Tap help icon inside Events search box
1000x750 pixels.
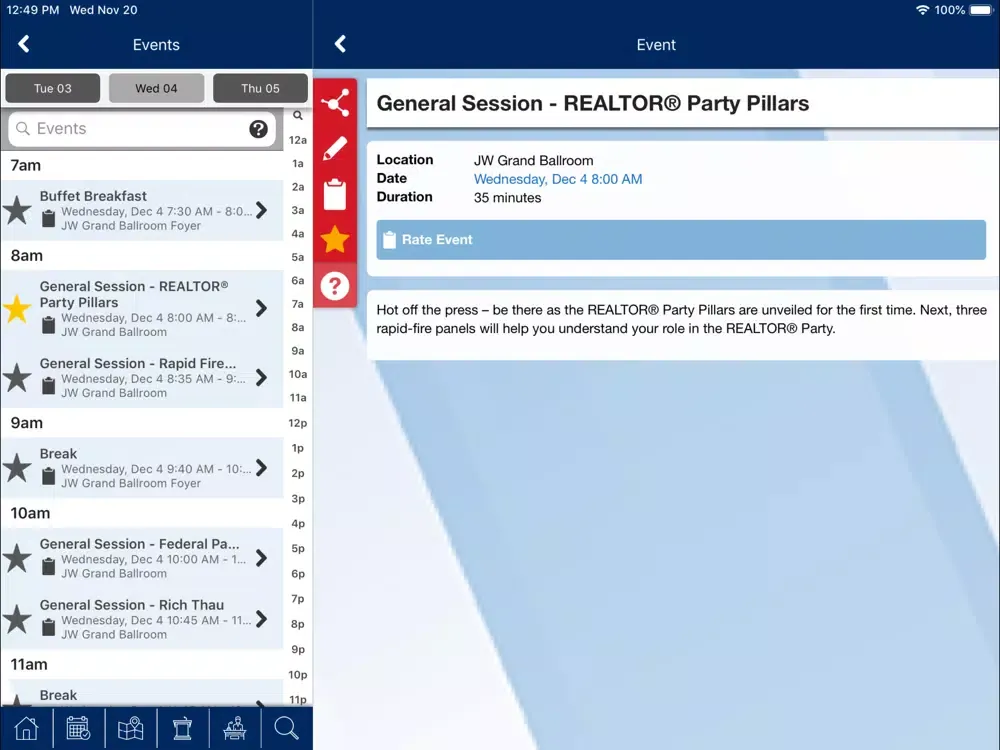pyautogui.click(x=258, y=129)
